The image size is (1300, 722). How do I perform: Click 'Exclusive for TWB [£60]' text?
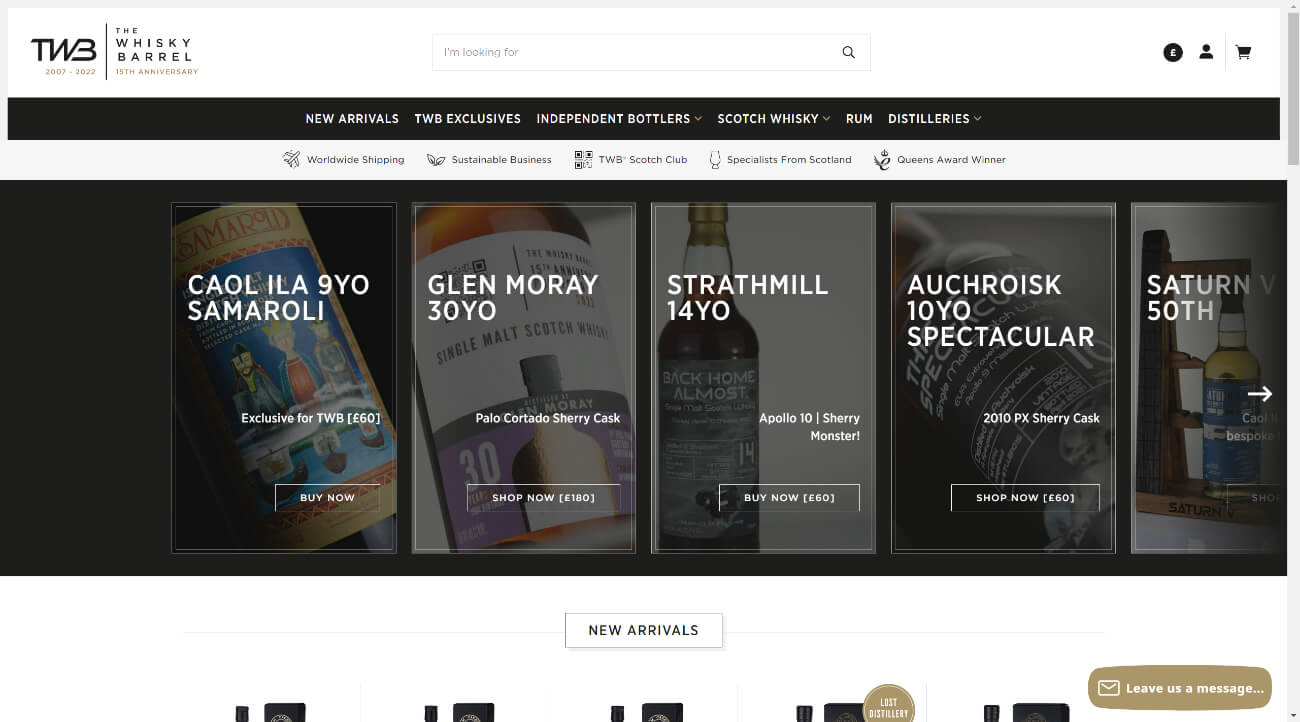310,418
